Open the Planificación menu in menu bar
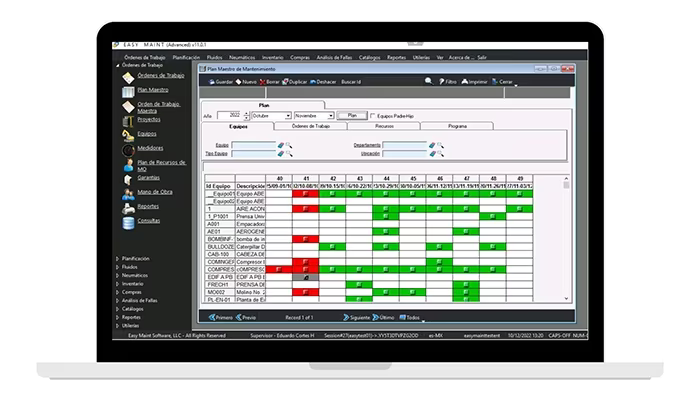Screen dimensions: 700x400 tap(186, 58)
